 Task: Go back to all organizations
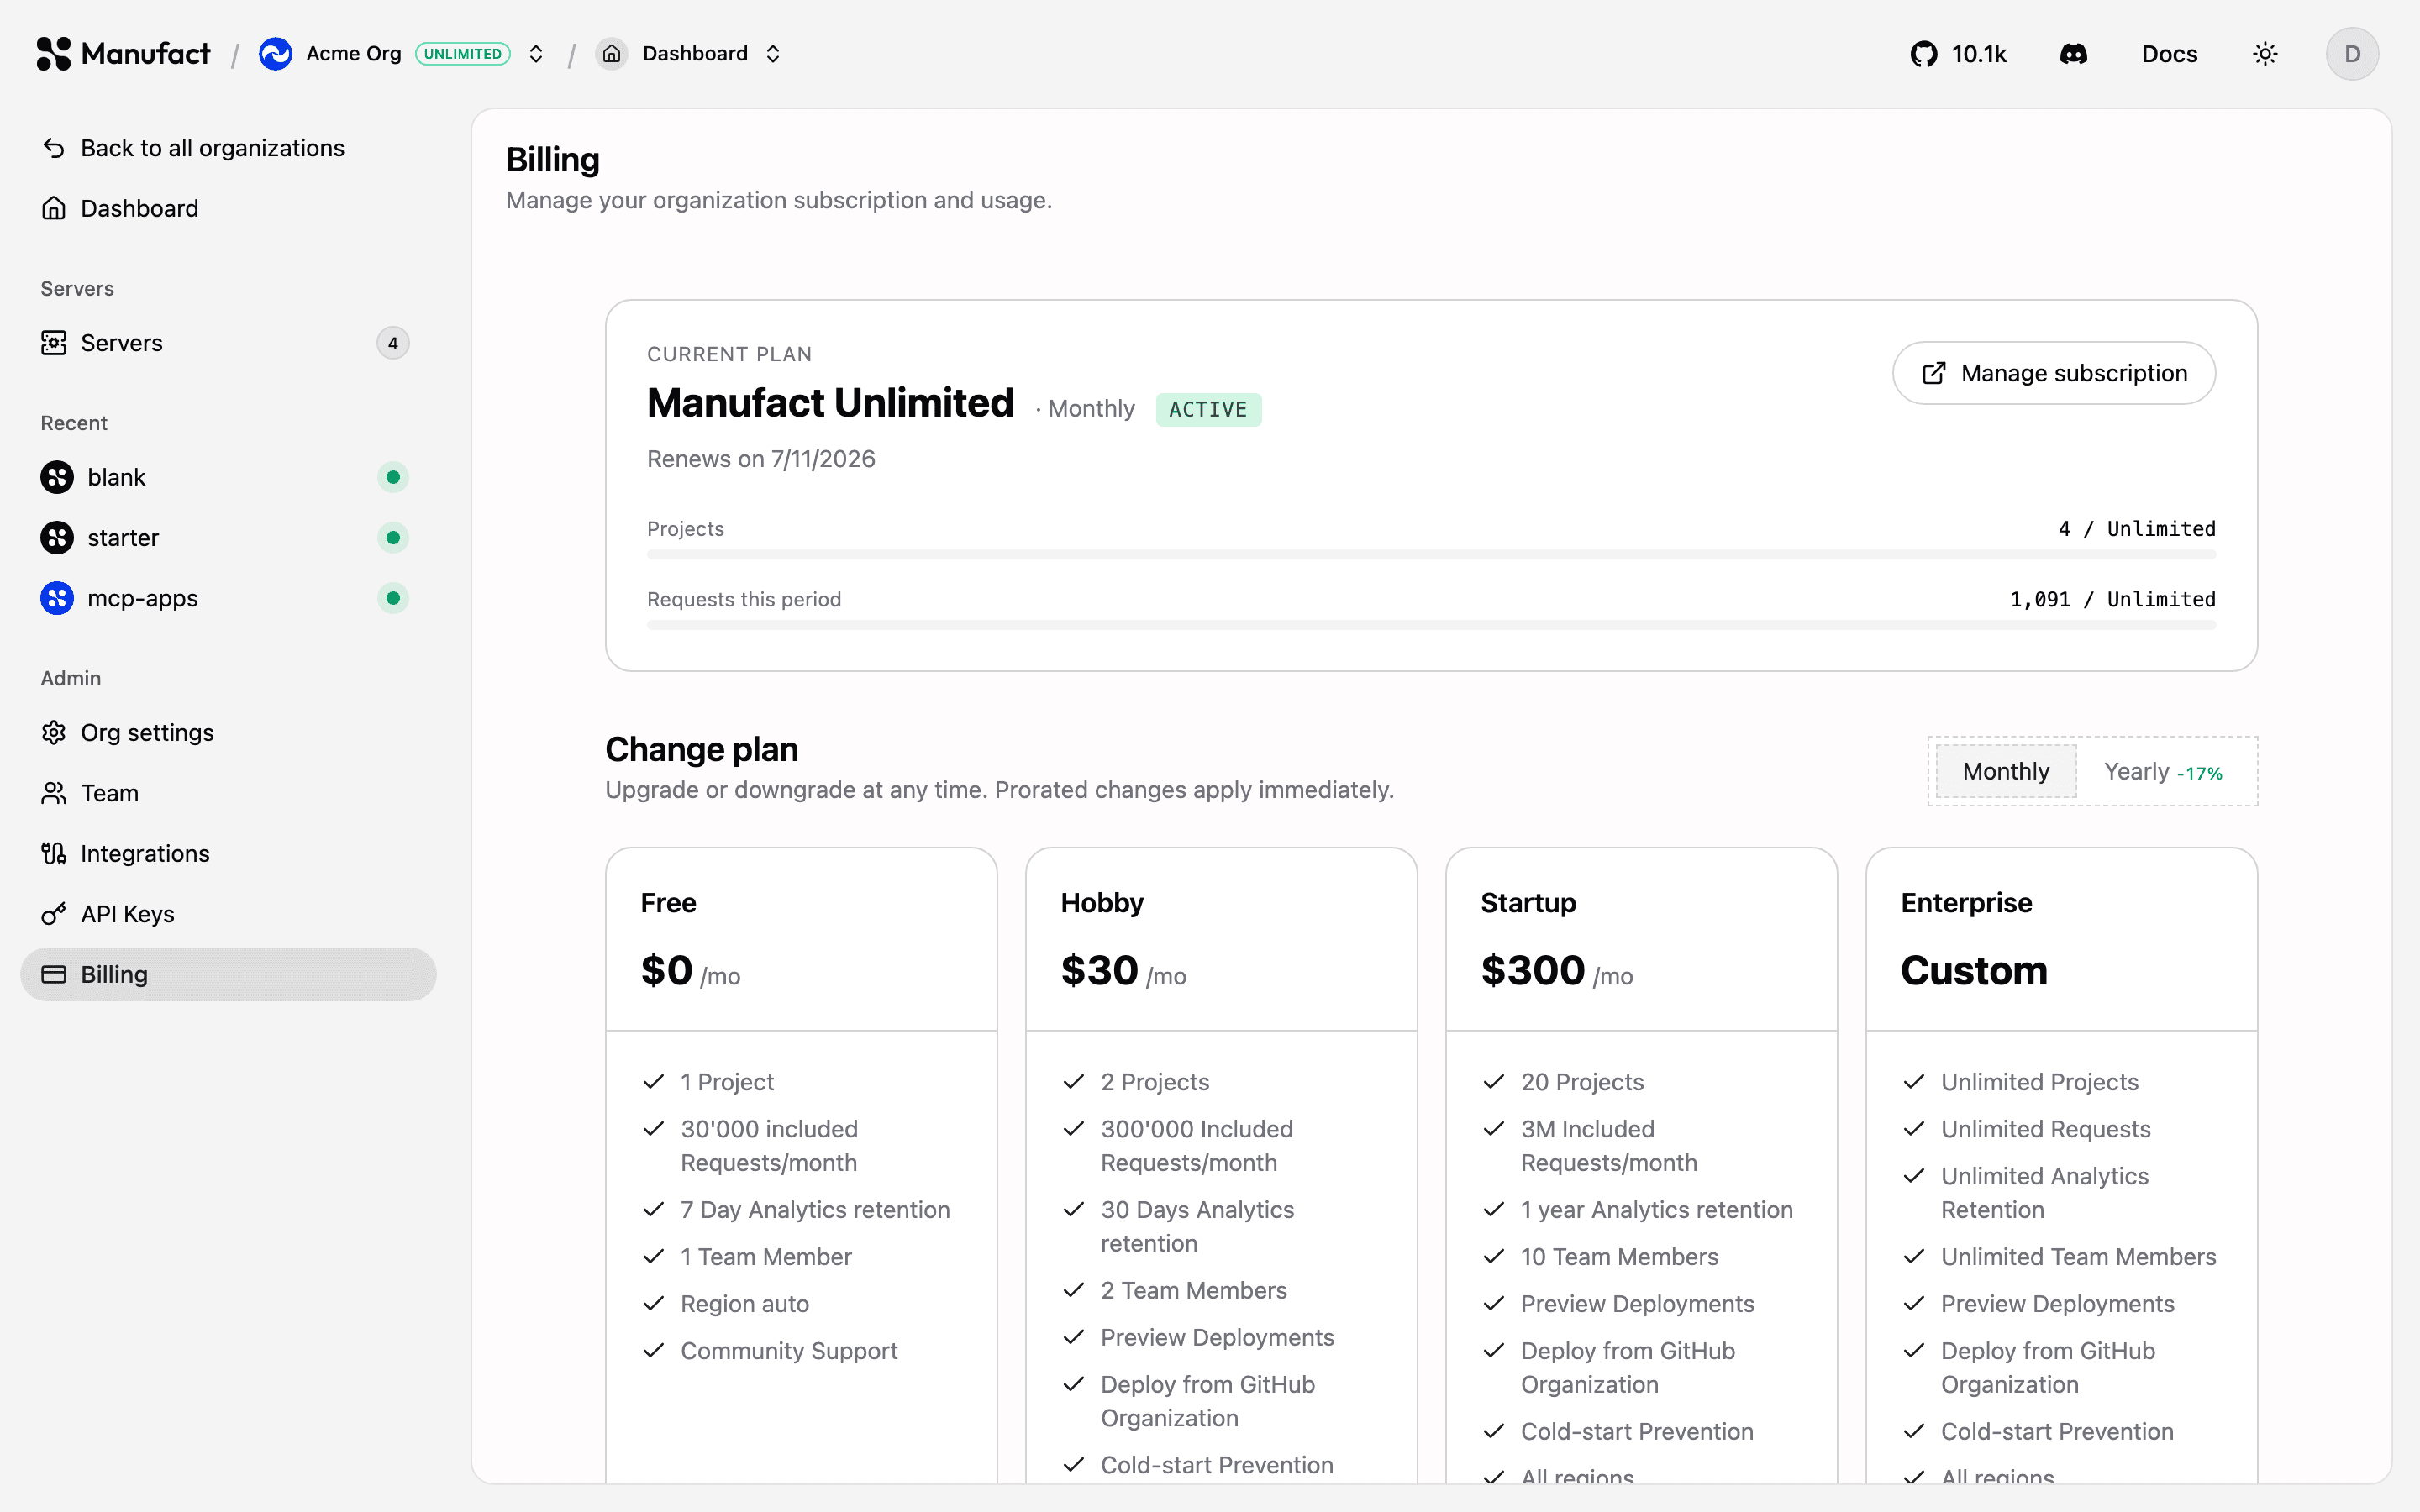pos(228,148)
